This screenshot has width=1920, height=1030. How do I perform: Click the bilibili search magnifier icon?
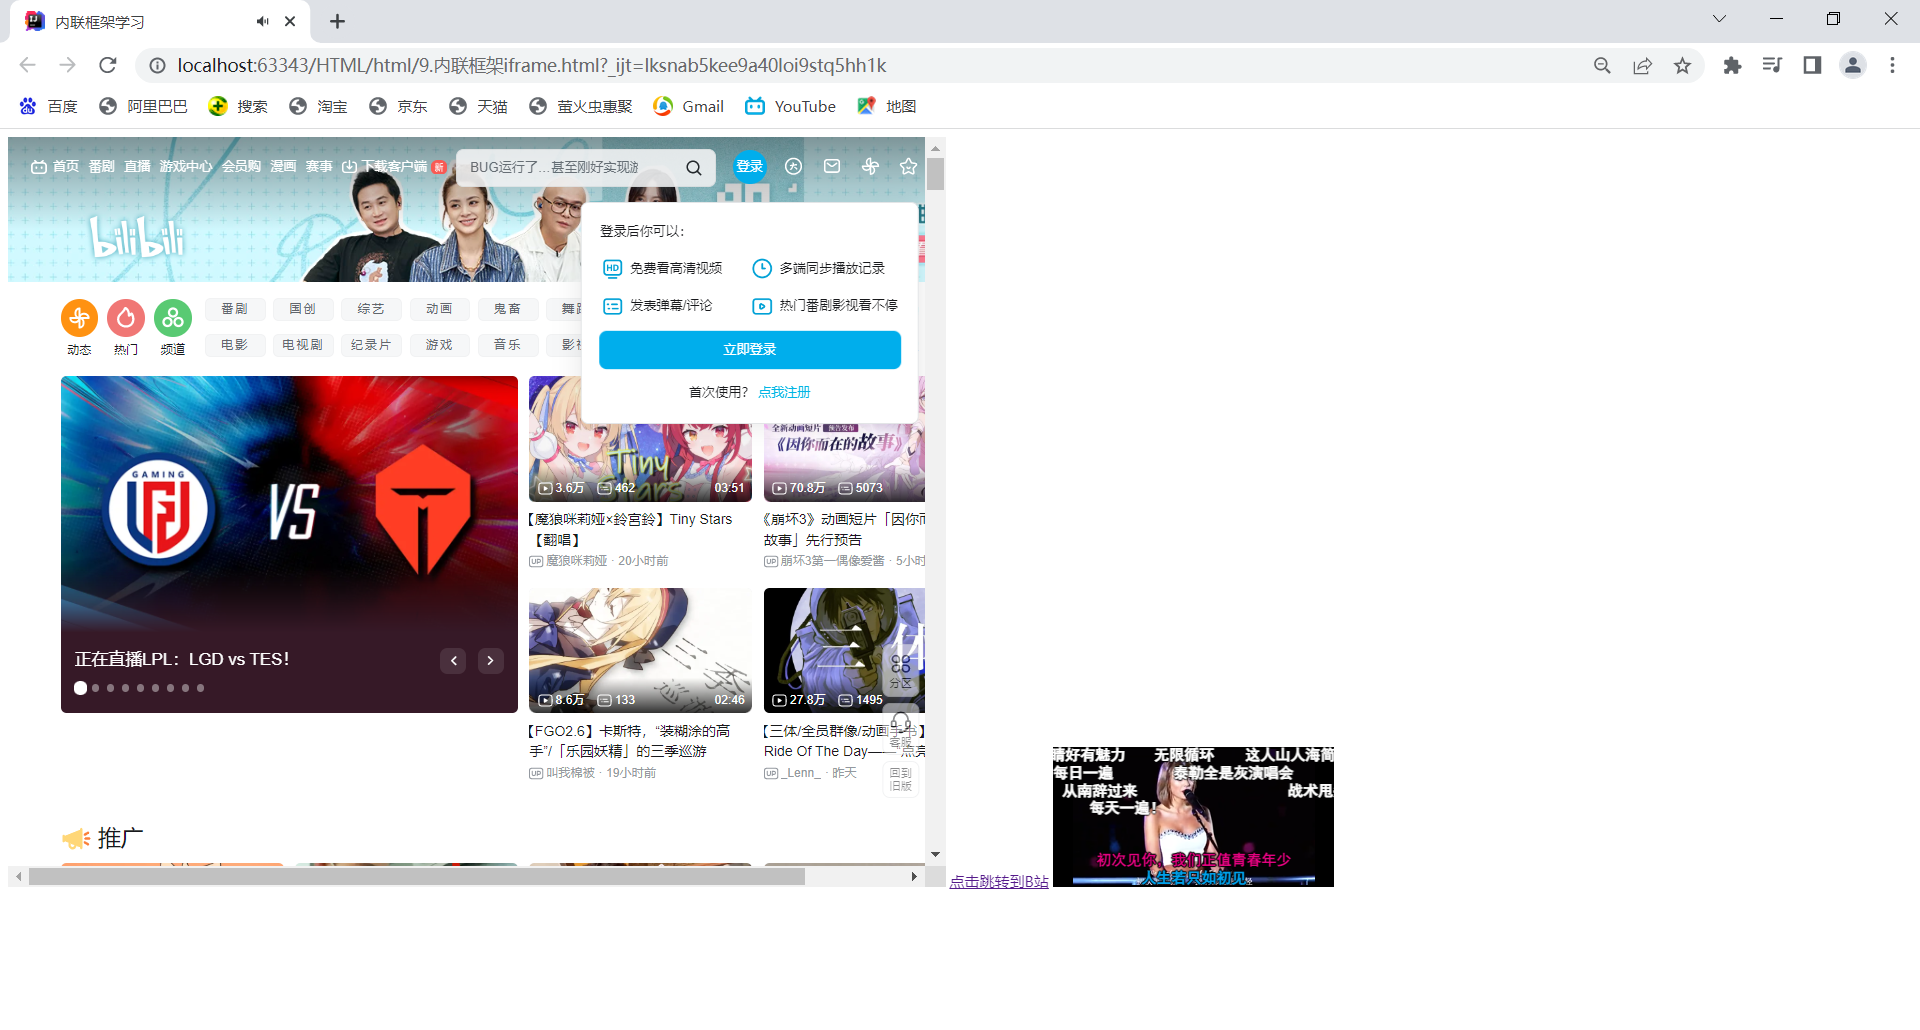(693, 168)
